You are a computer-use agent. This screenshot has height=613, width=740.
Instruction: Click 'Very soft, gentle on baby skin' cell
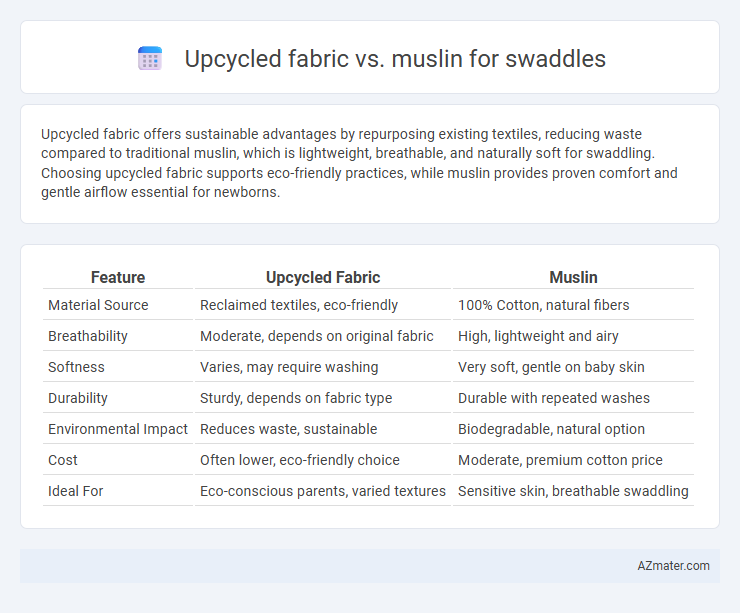click(x=551, y=367)
